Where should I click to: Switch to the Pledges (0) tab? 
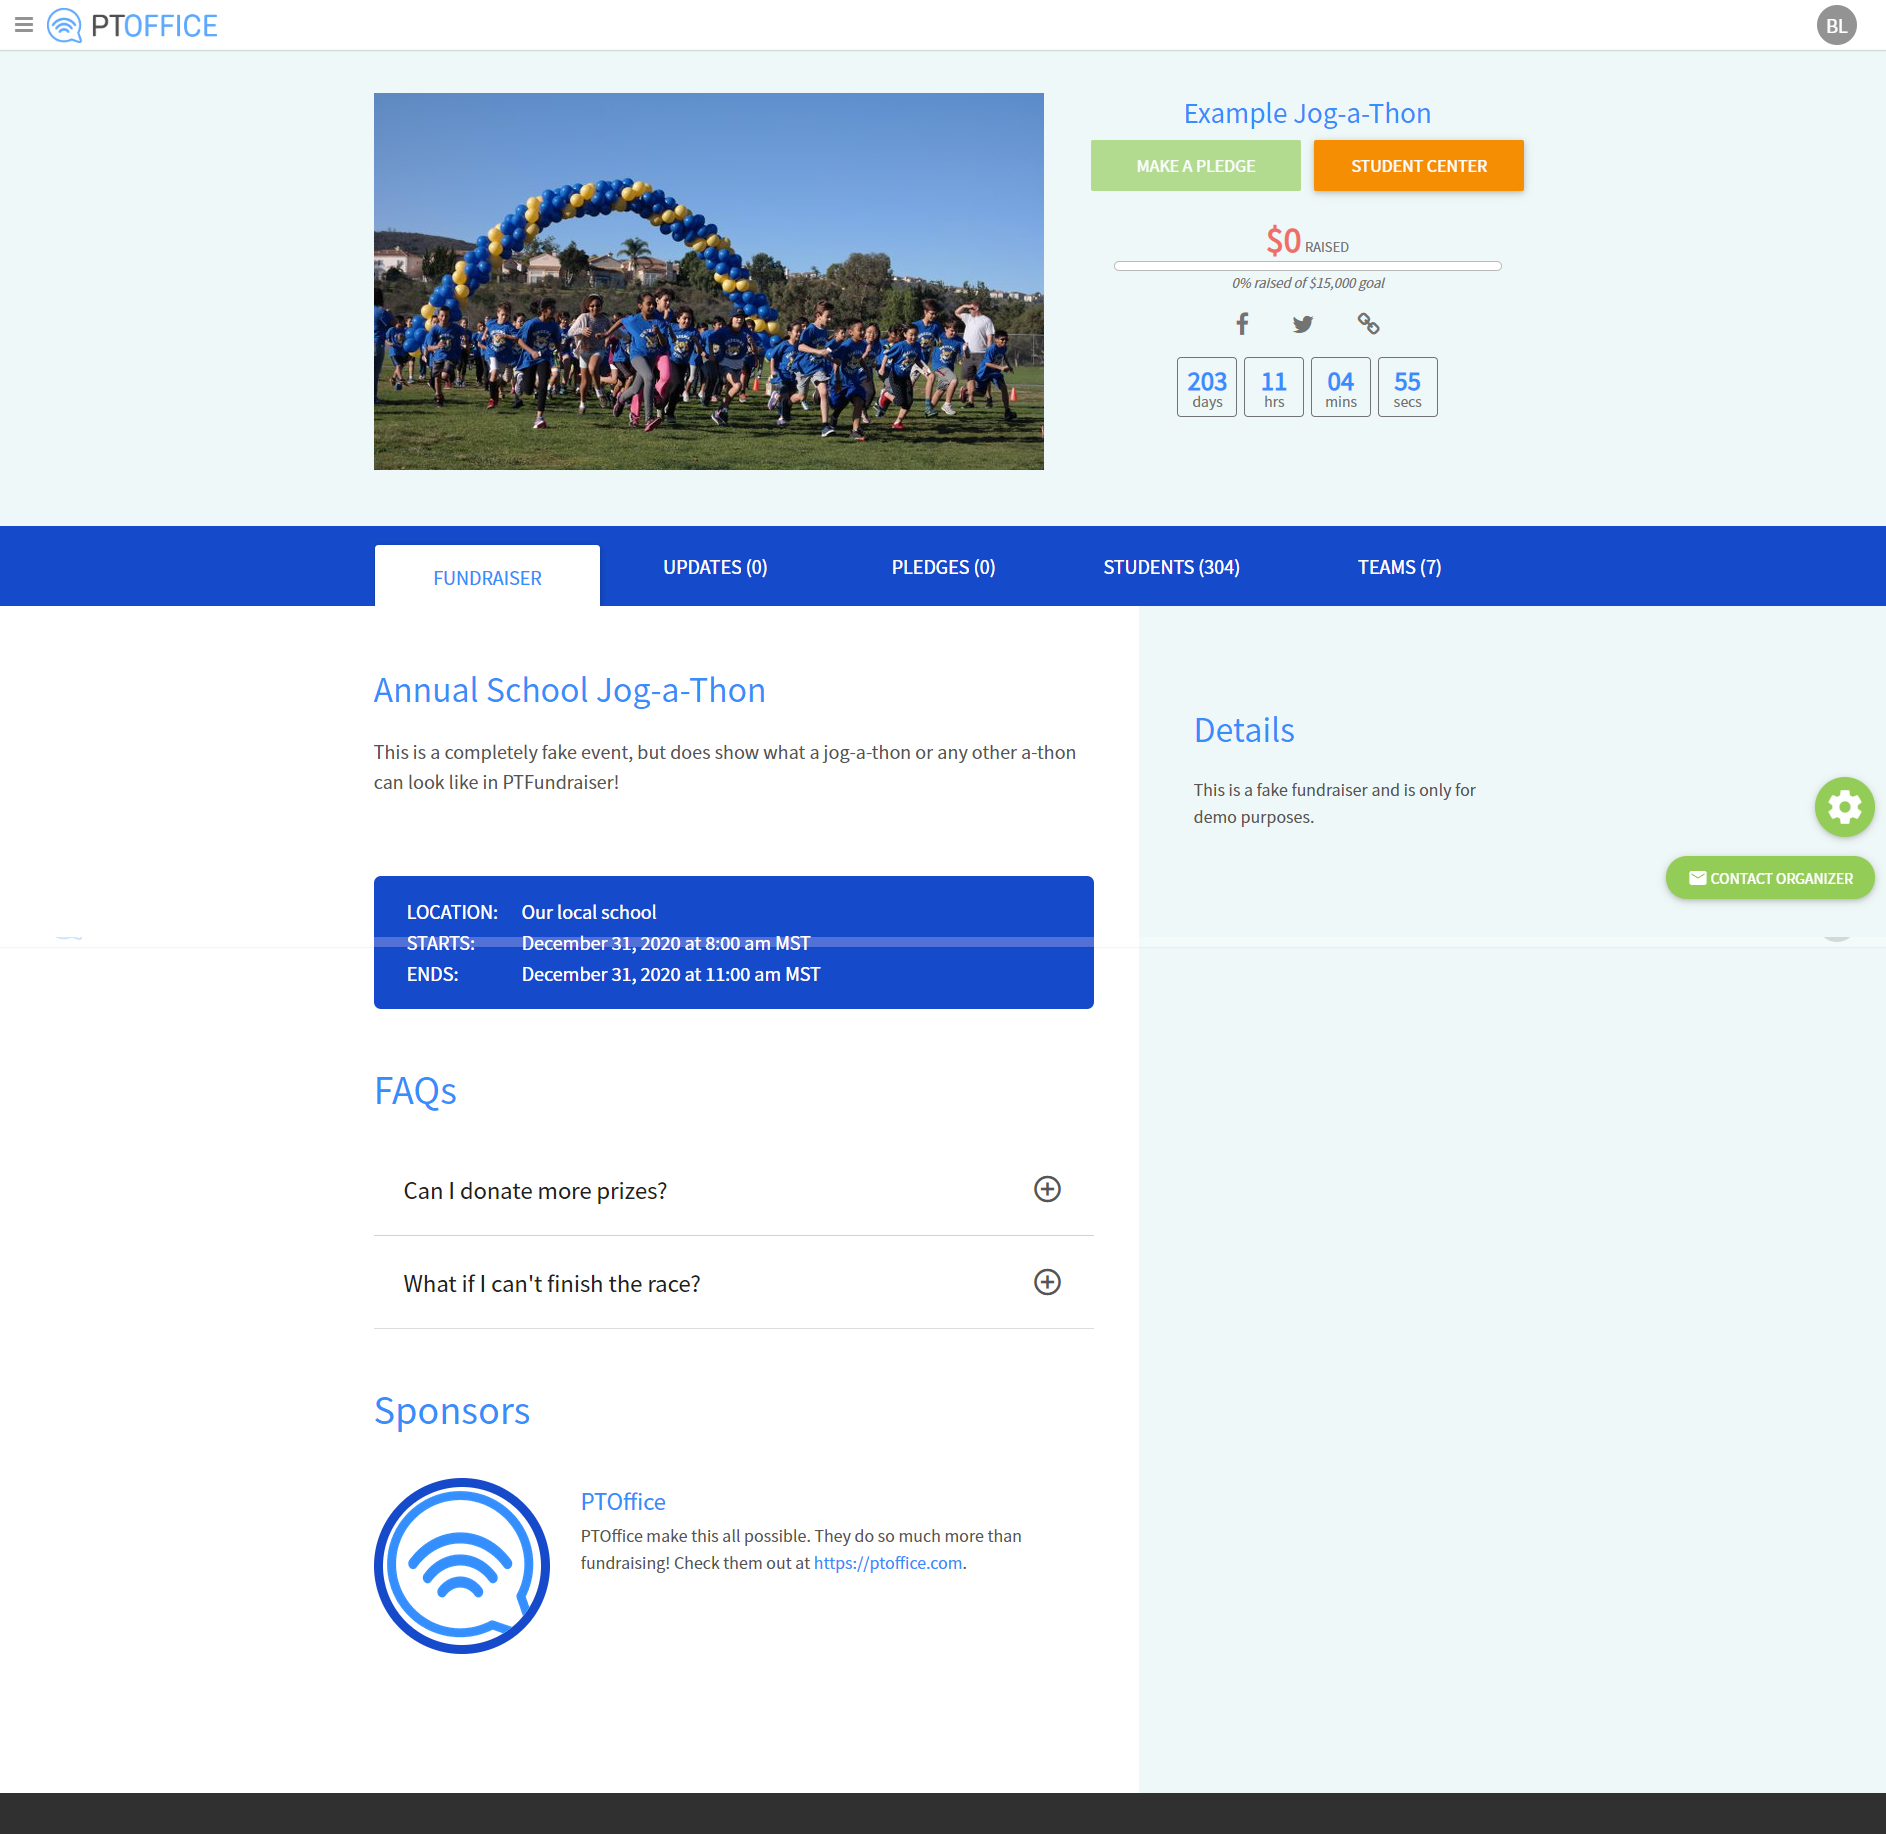[x=943, y=567]
